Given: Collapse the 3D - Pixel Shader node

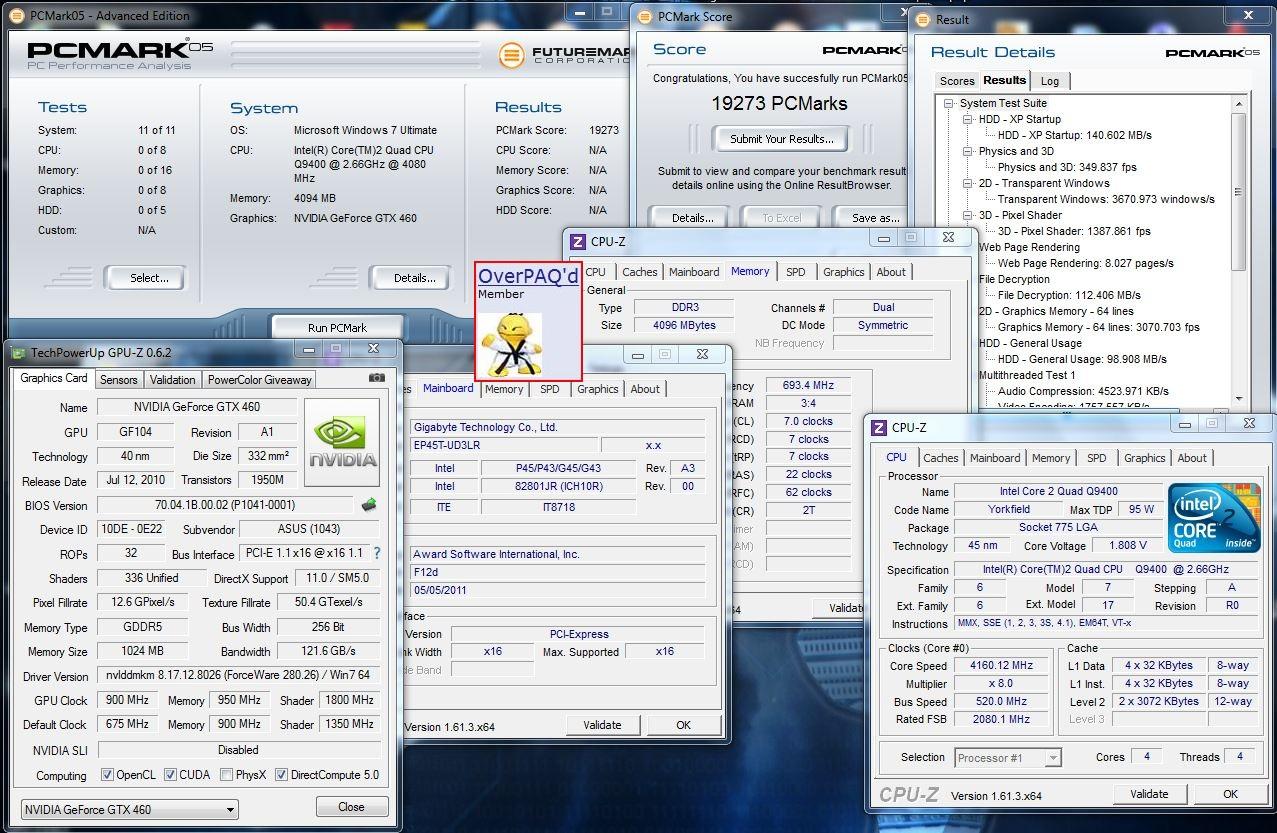Looking at the screenshot, I should pos(968,215).
